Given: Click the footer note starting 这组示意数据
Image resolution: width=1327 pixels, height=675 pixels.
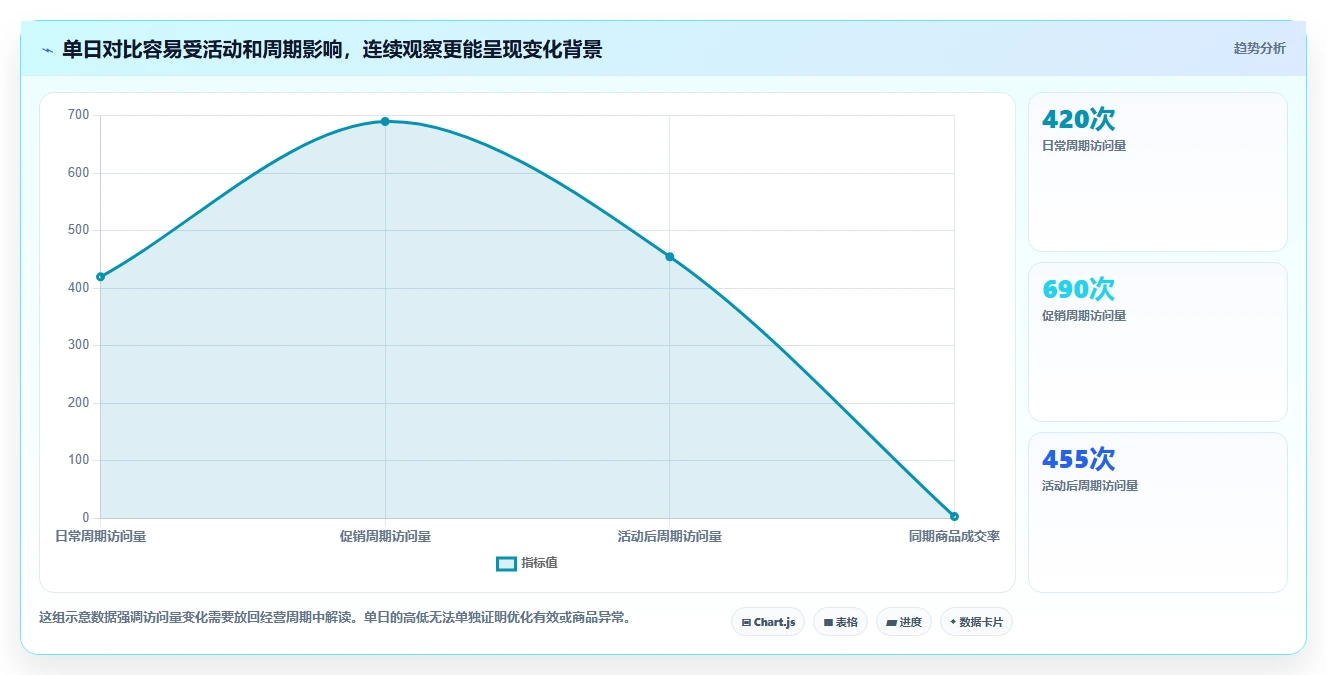Looking at the screenshot, I should point(335,617).
